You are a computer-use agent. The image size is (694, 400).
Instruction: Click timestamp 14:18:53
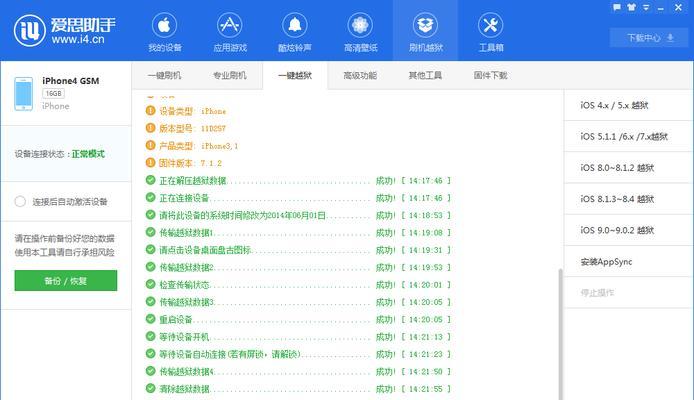(425, 215)
